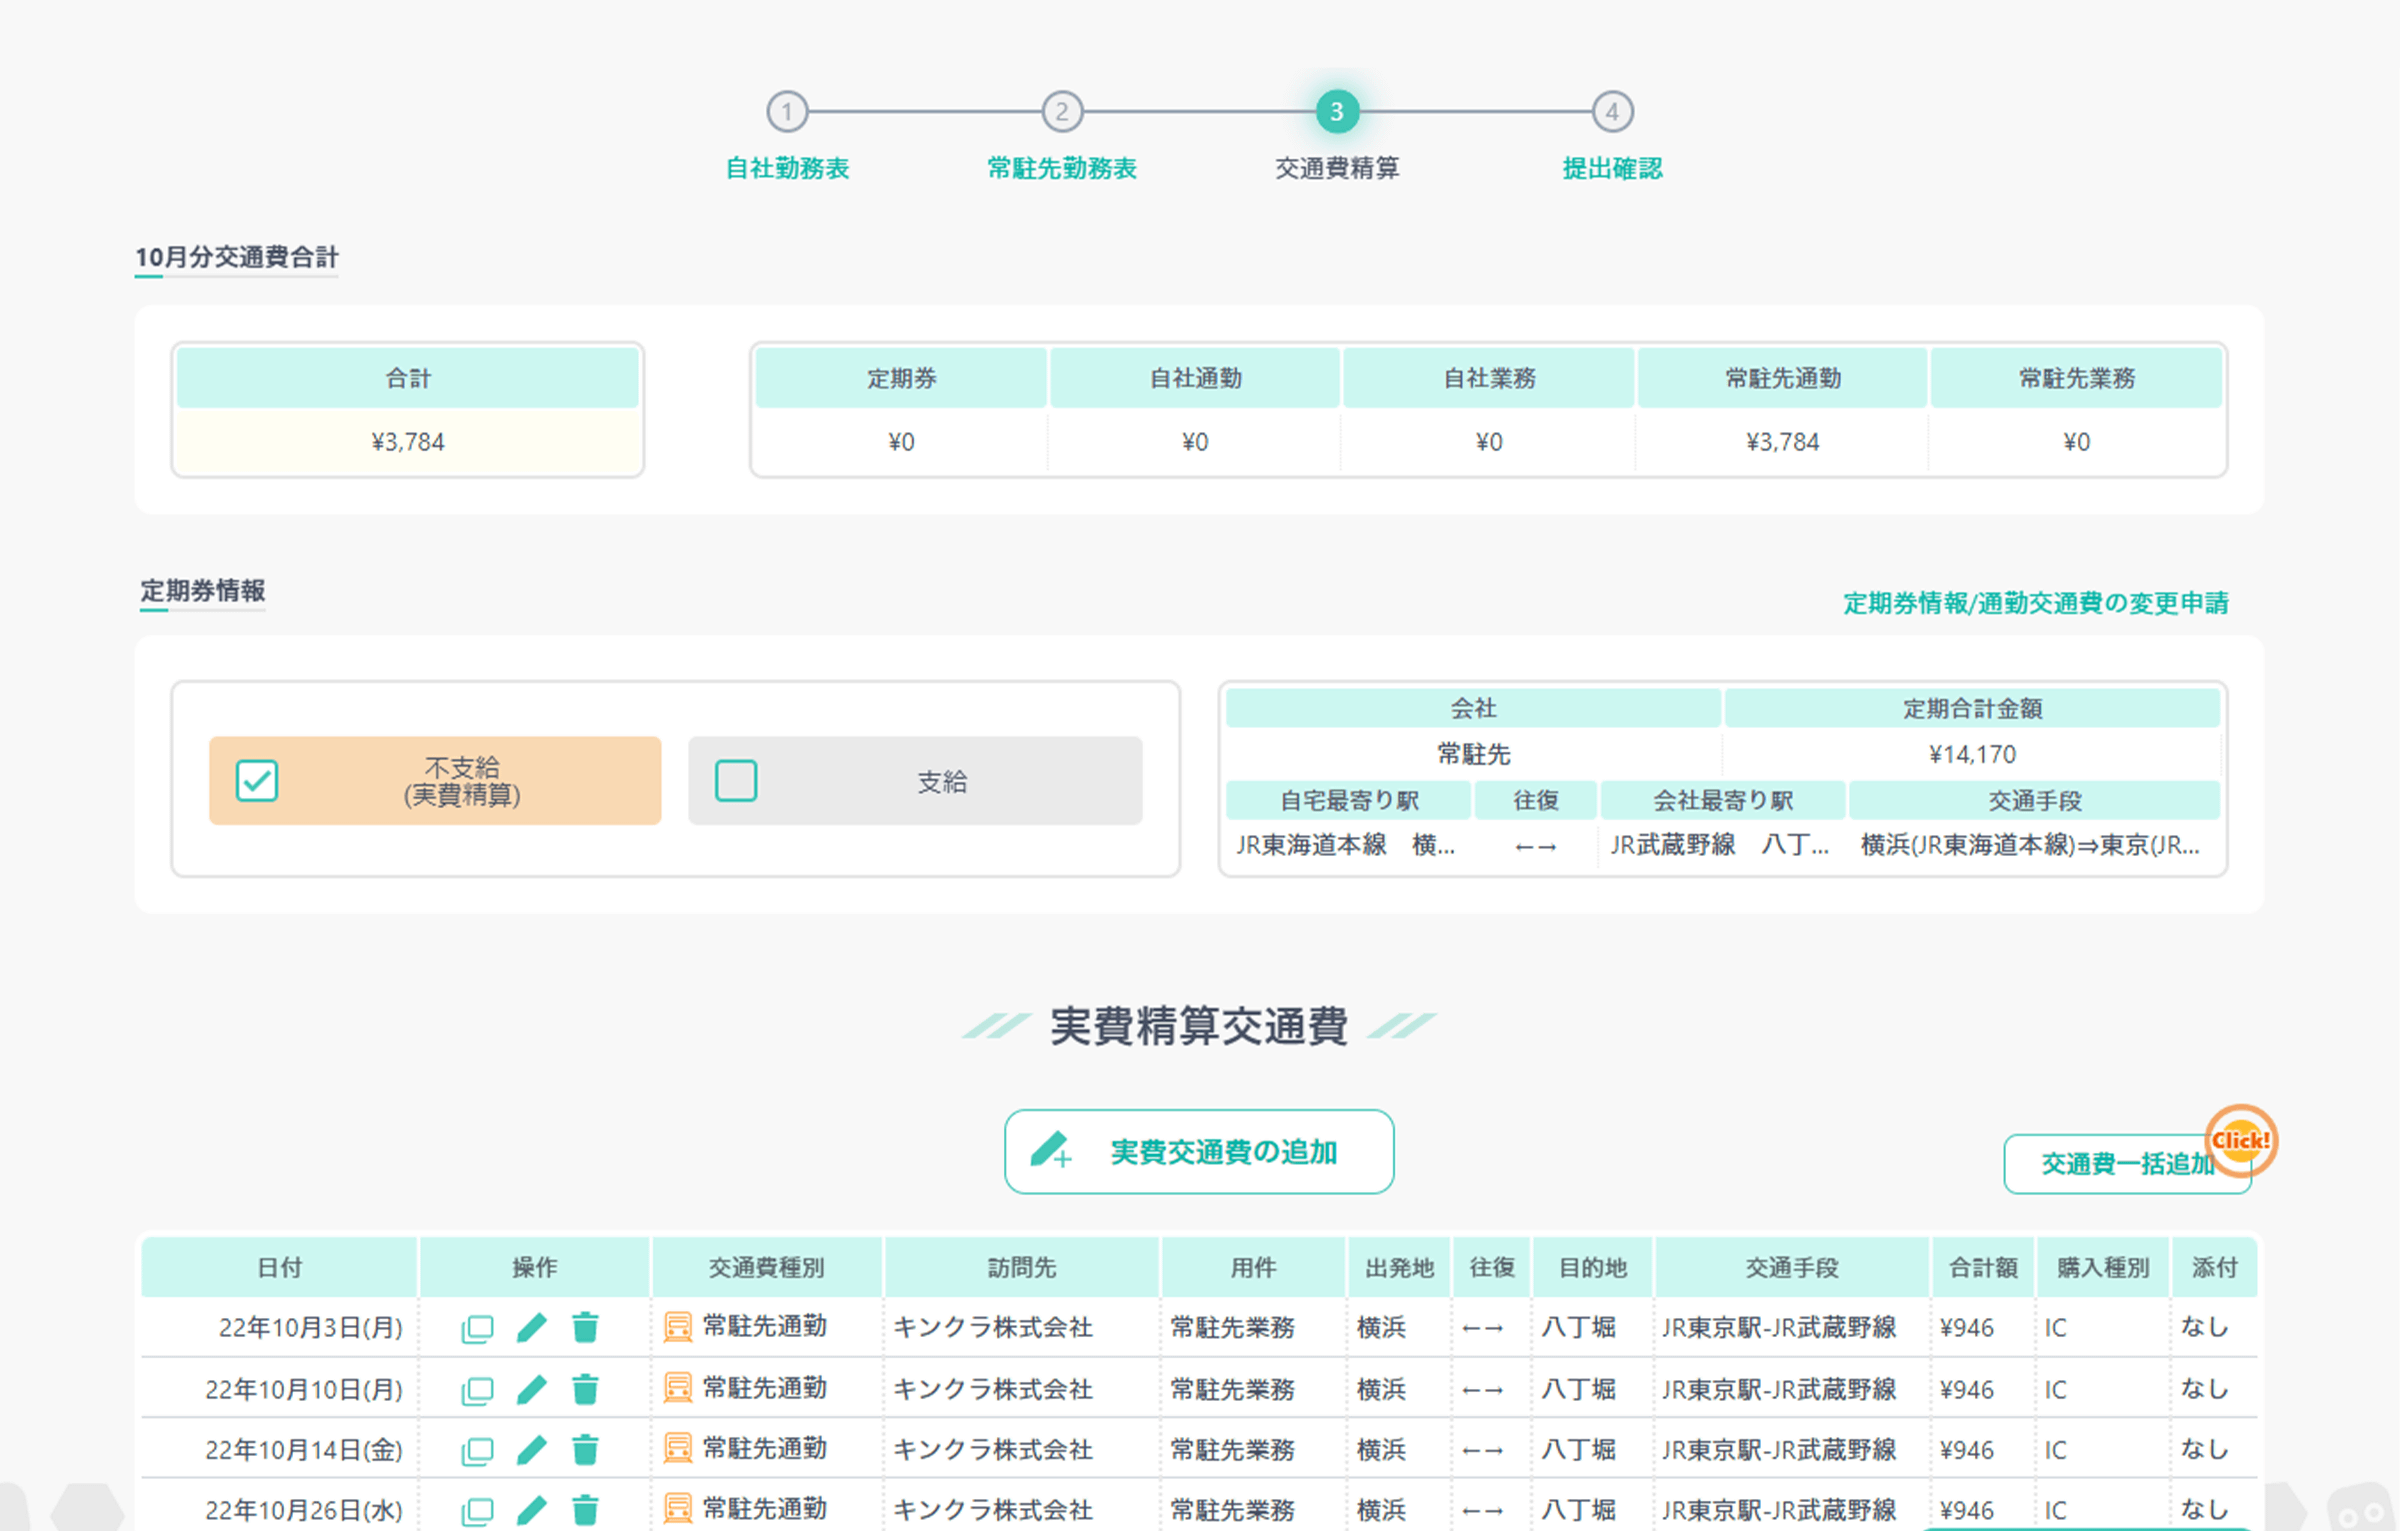Delete the Oct 3 expense entry

pos(585,1328)
